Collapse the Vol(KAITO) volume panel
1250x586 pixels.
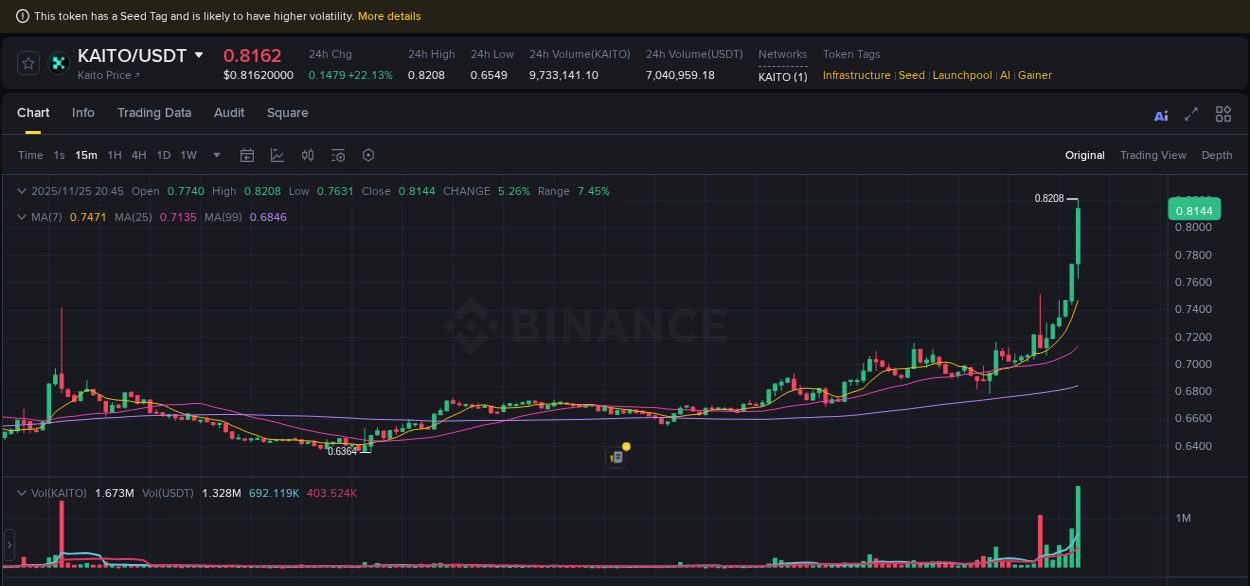tap(22, 493)
